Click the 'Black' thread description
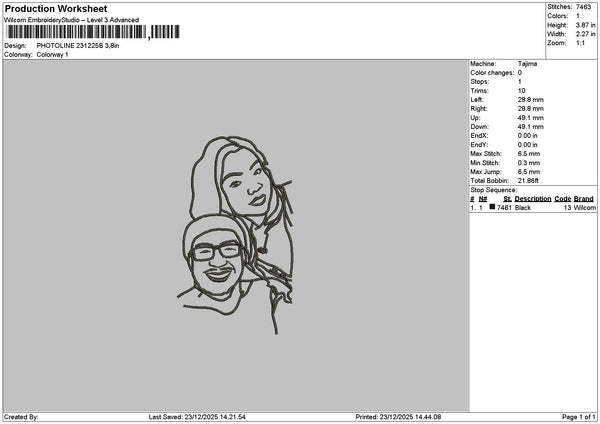 (523, 208)
